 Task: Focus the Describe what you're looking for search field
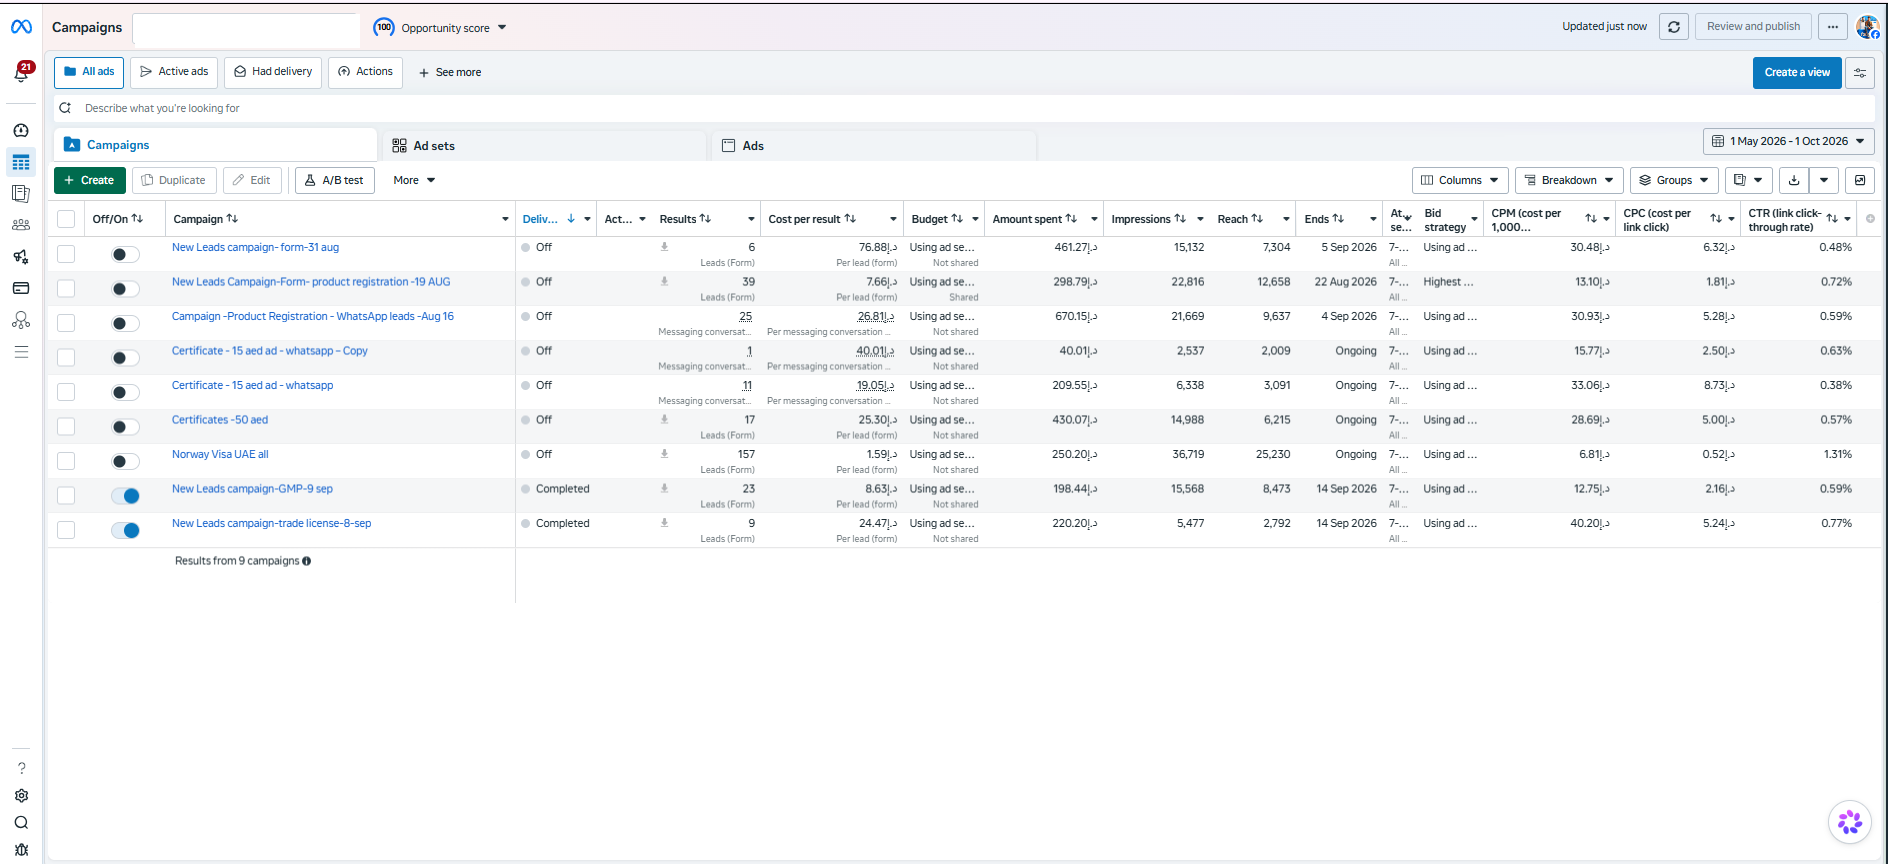[x=964, y=108]
